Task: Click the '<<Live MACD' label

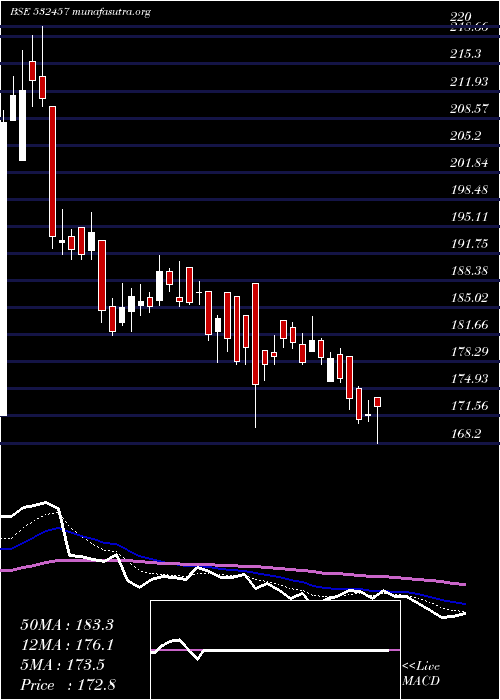Action: (x=421, y=674)
